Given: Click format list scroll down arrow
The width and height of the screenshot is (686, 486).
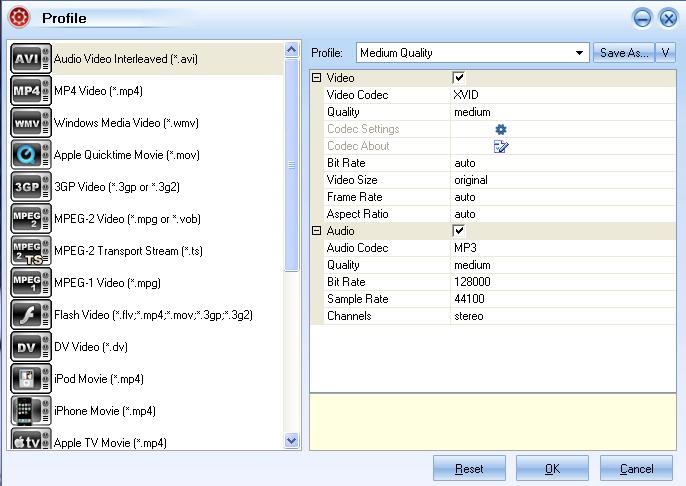Looking at the screenshot, I should 291,440.
